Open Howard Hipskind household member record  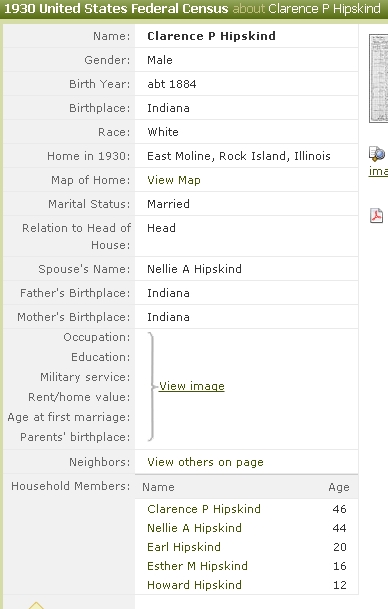click(x=194, y=585)
